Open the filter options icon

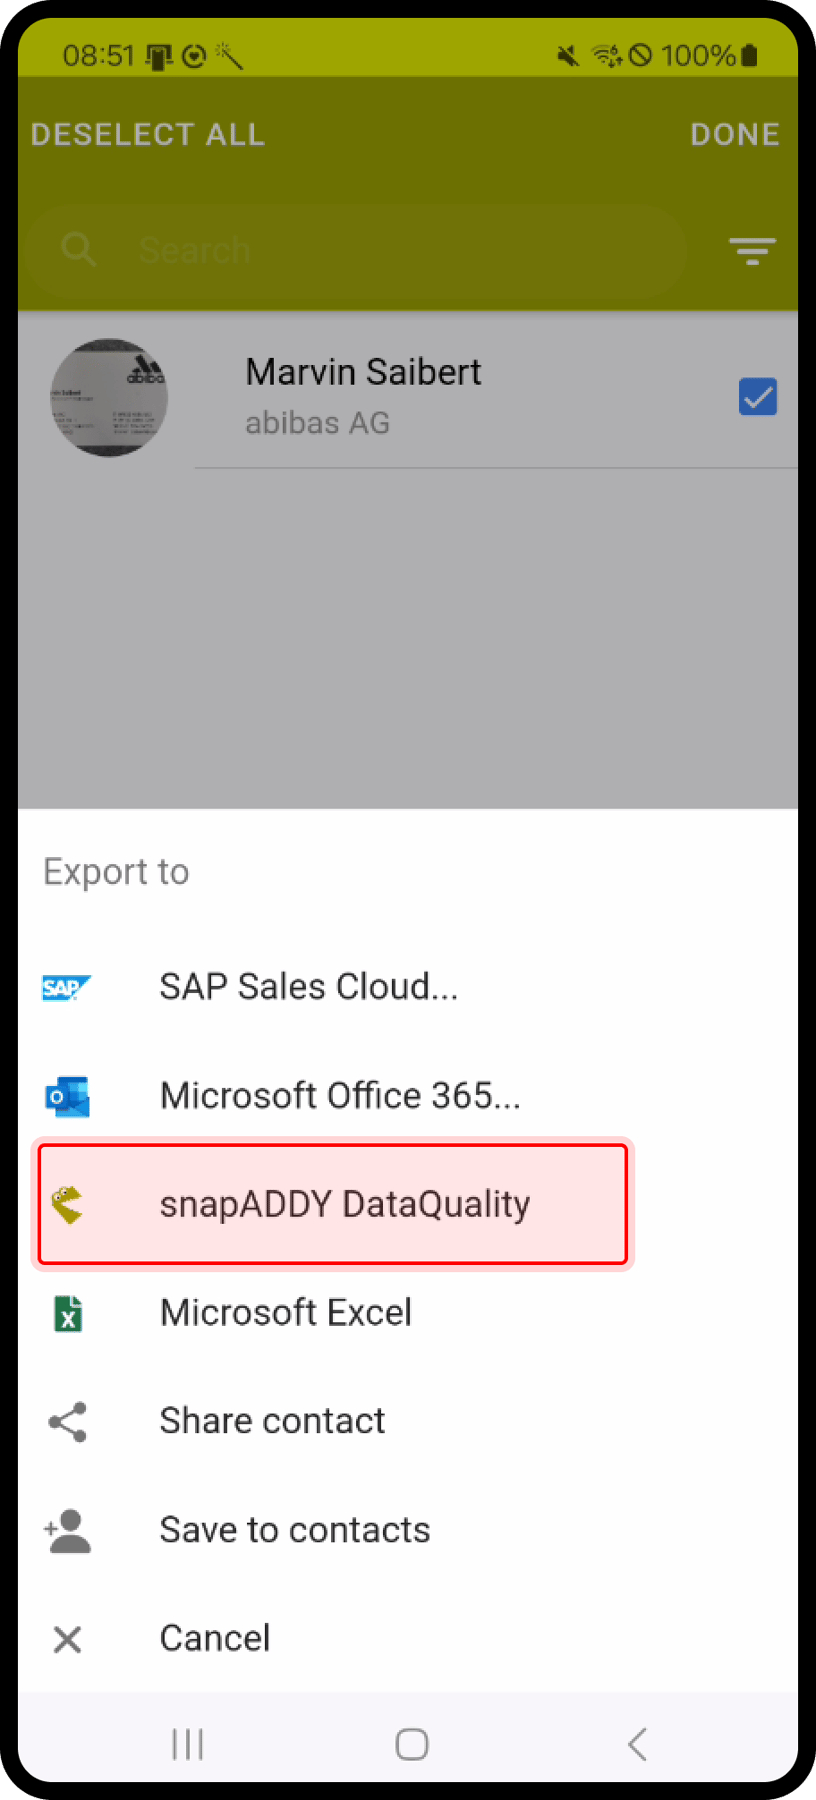point(752,250)
